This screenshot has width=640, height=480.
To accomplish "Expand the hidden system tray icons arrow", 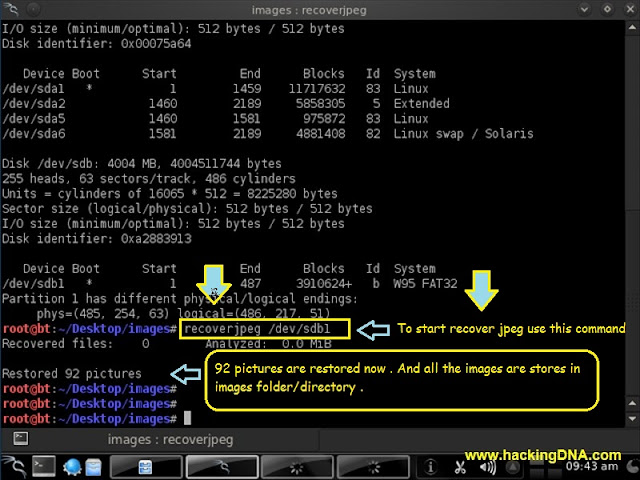I will 513,467.
